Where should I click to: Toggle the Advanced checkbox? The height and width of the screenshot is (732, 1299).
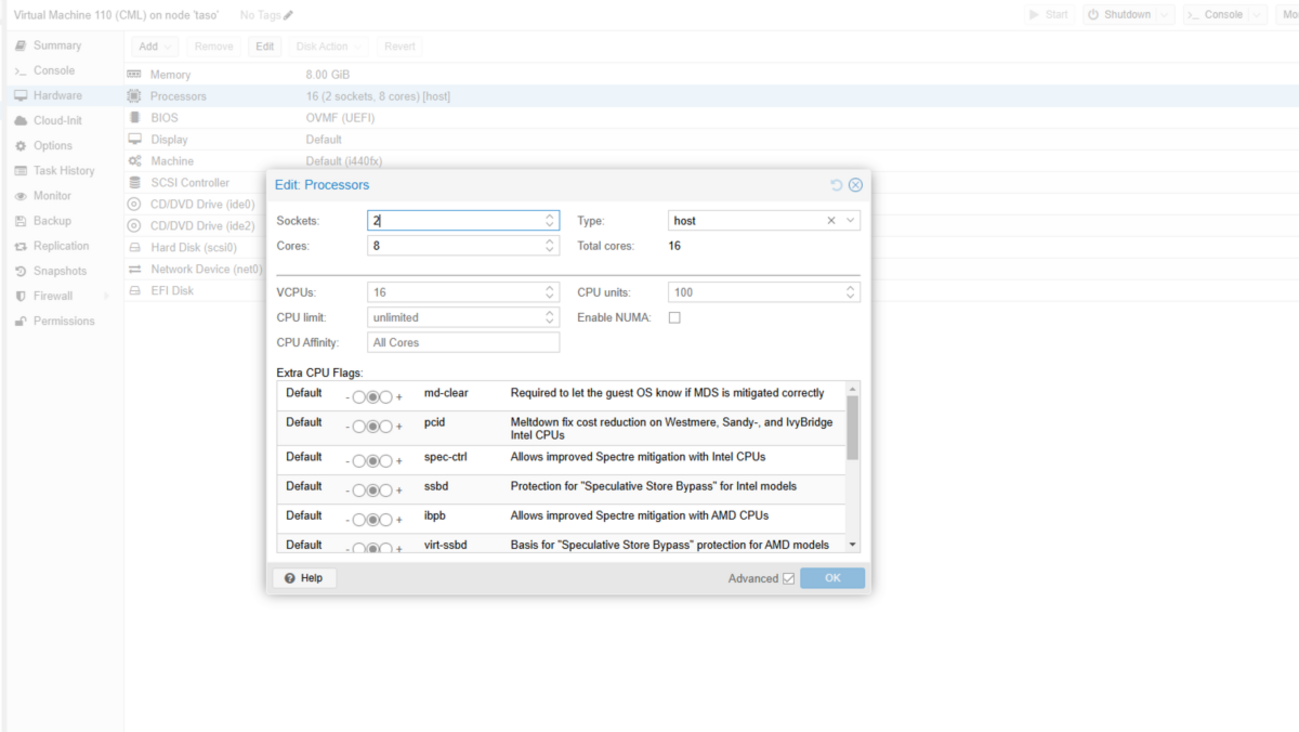[x=788, y=578]
